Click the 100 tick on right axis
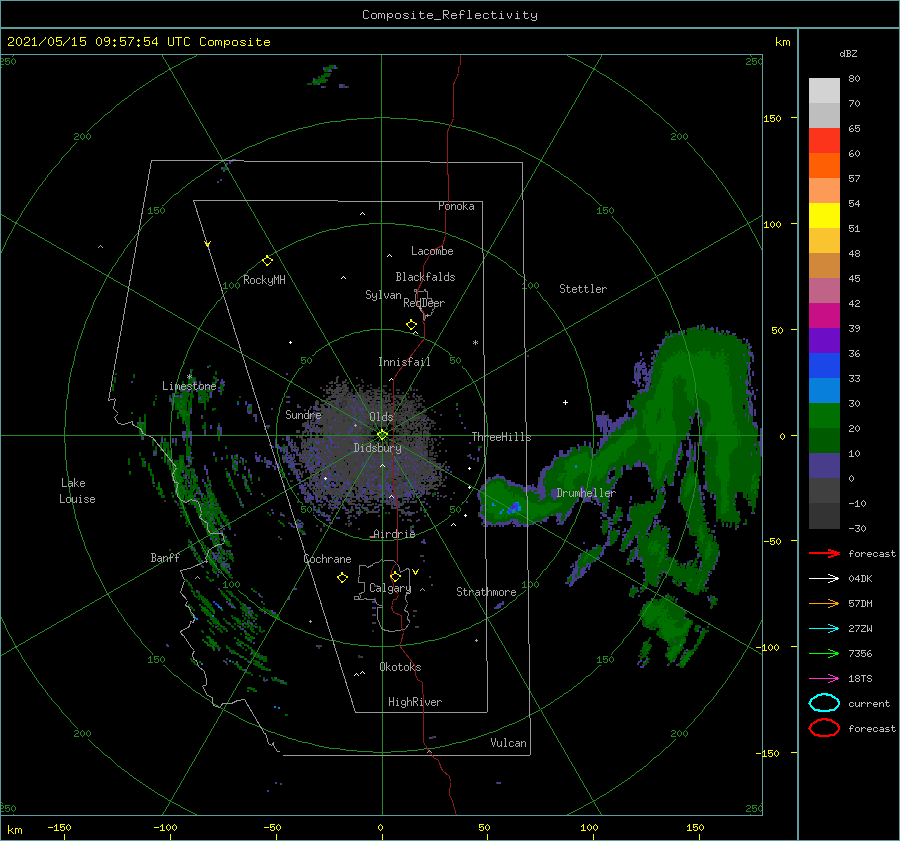Screen dimensions: 900x841 click(772, 224)
